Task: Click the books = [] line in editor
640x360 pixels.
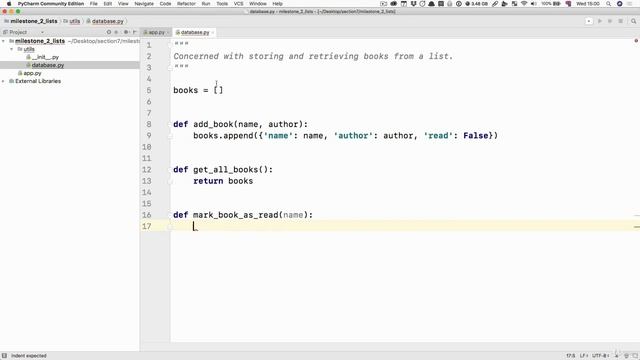Action: pyautogui.click(x=198, y=90)
